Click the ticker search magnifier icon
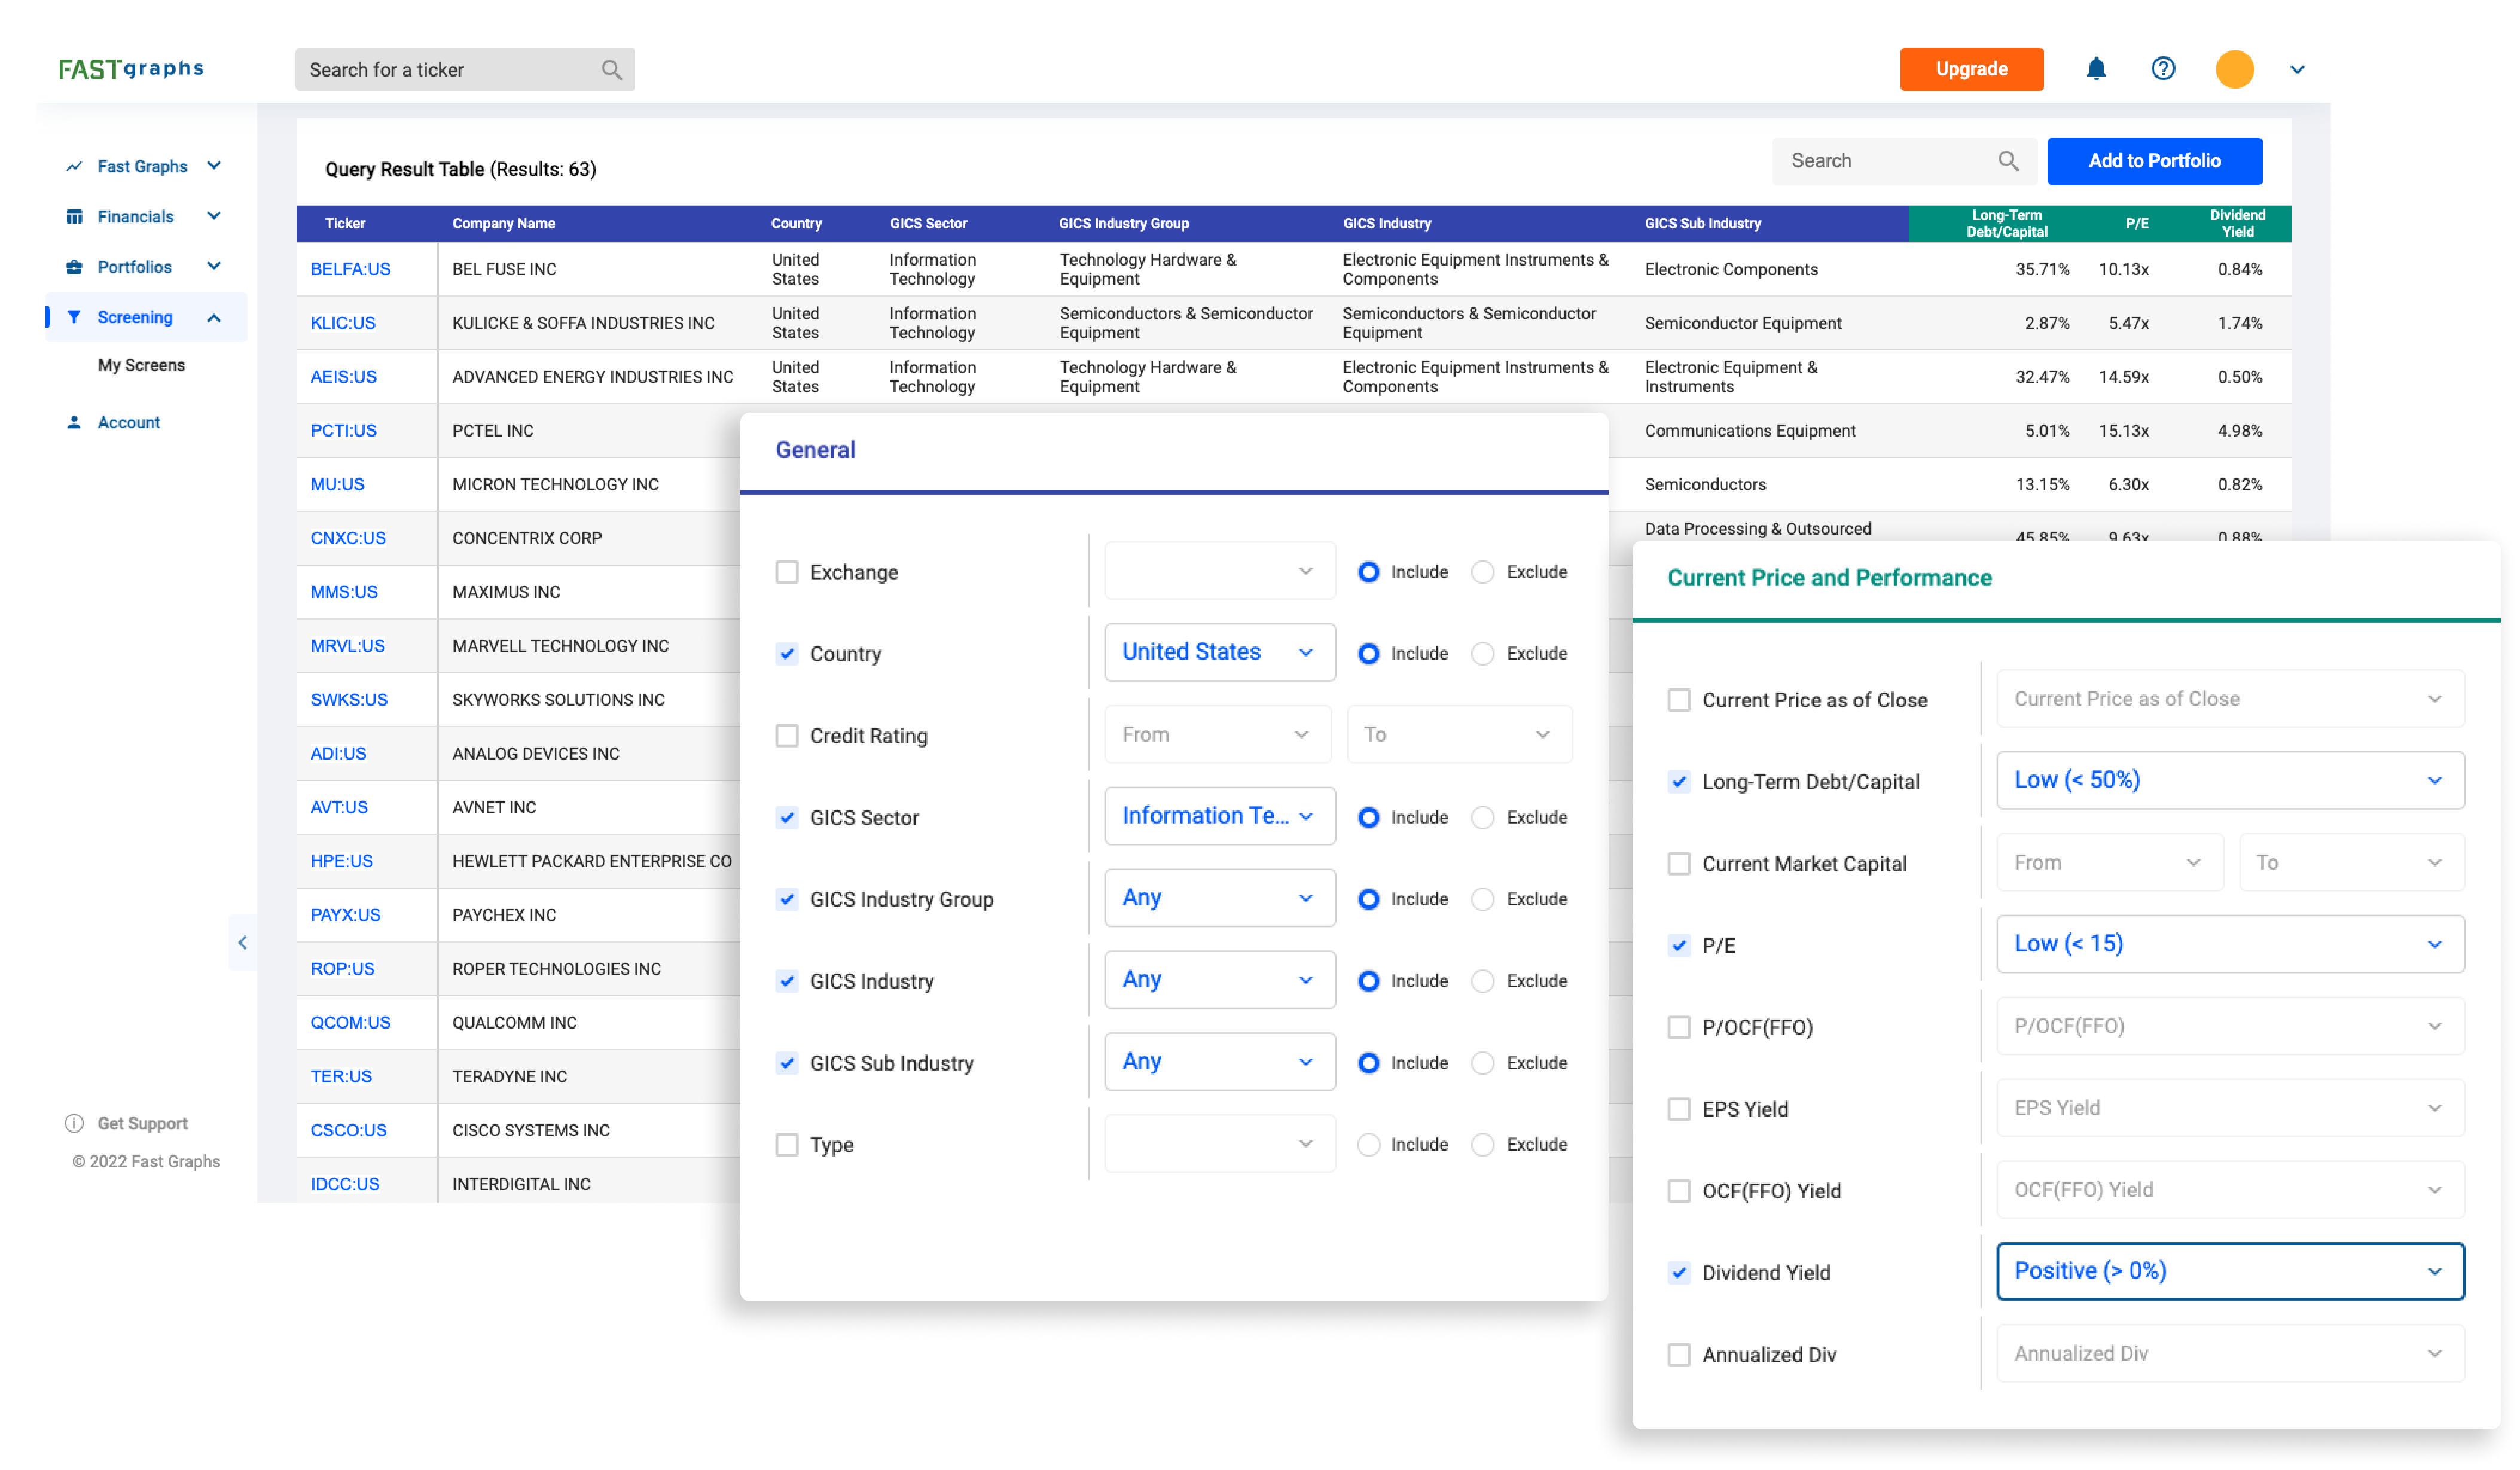 (611, 70)
